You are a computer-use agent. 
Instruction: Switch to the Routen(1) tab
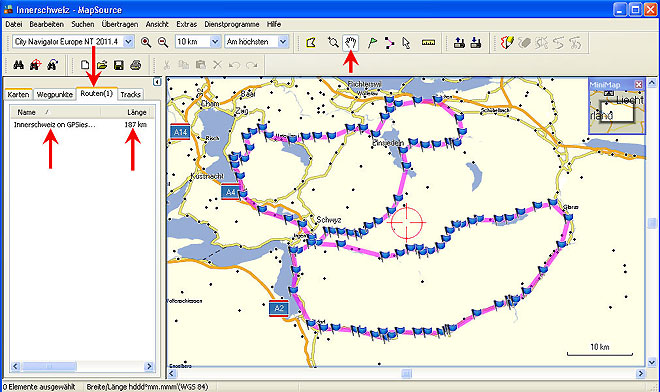coord(97,93)
